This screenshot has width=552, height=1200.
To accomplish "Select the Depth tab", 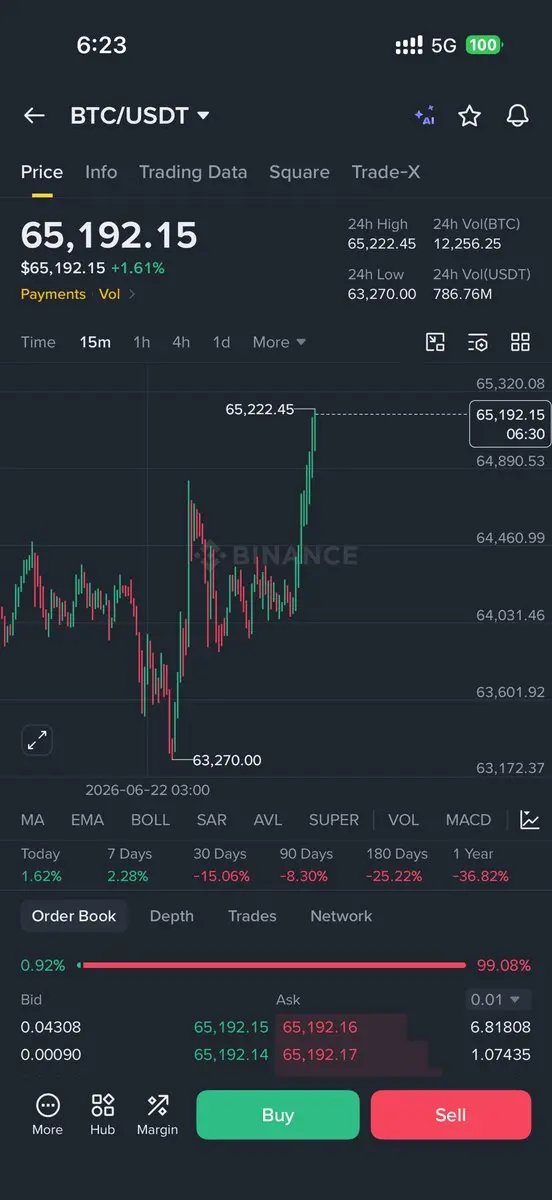I will [172, 916].
